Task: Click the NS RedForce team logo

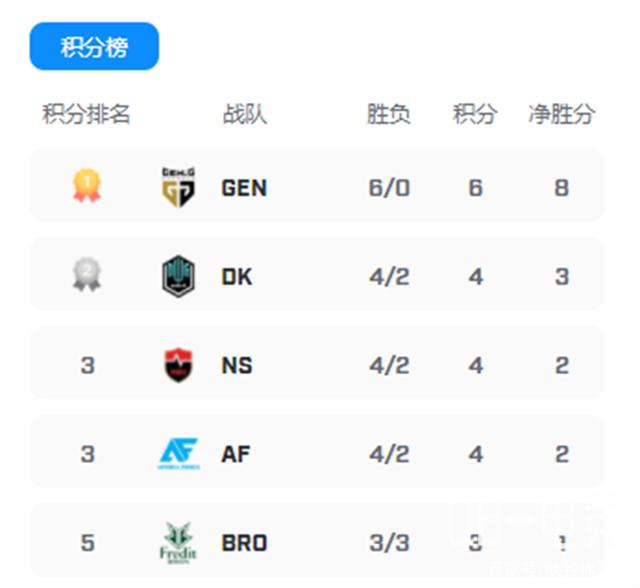Action: pos(178,365)
